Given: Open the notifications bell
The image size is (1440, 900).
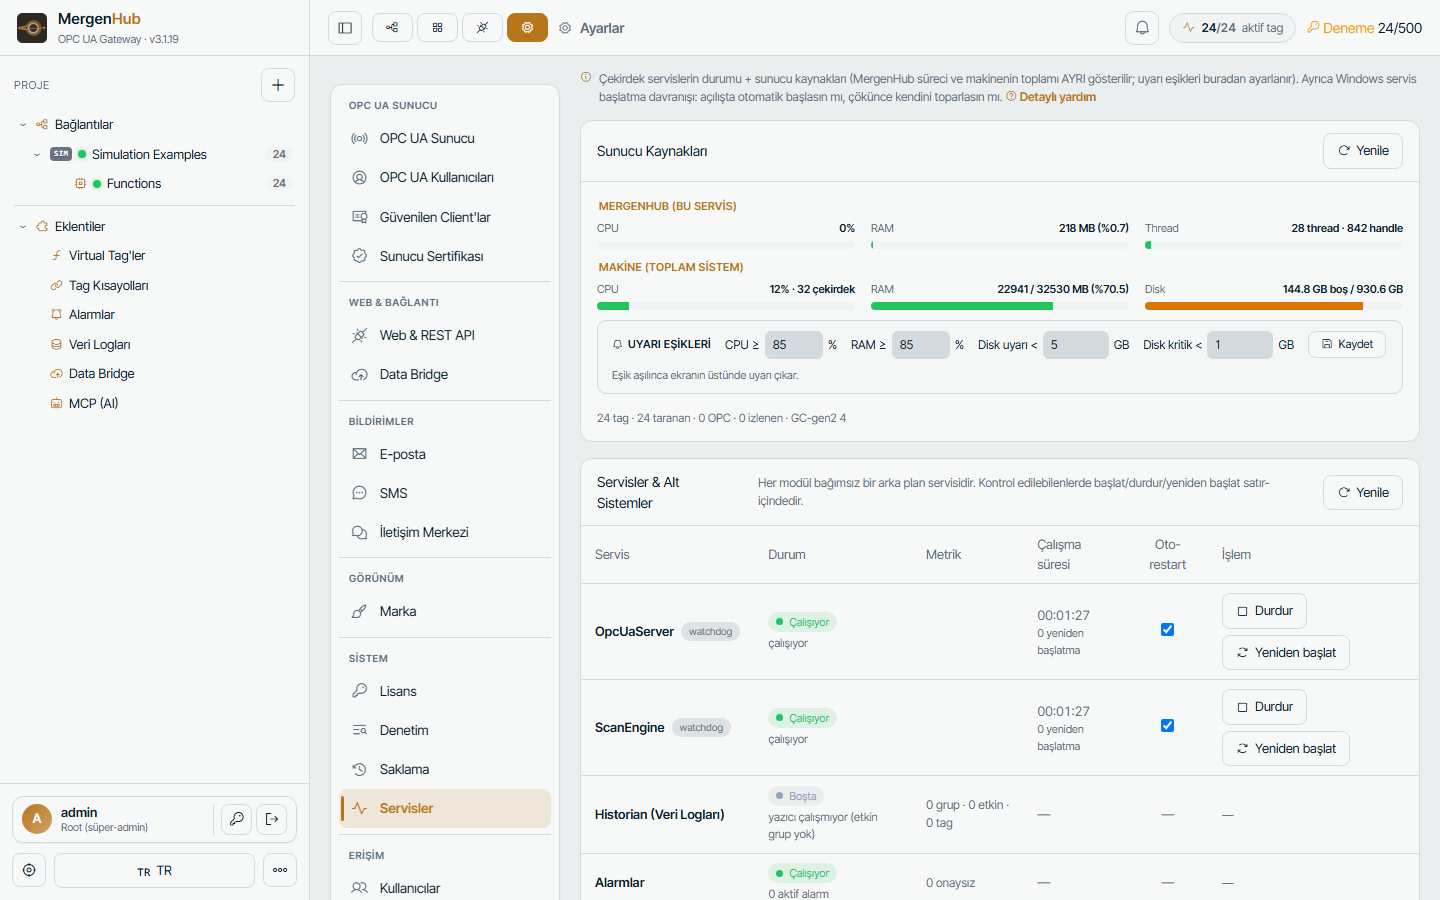Looking at the screenshot, I should [x=1142, y=28].
